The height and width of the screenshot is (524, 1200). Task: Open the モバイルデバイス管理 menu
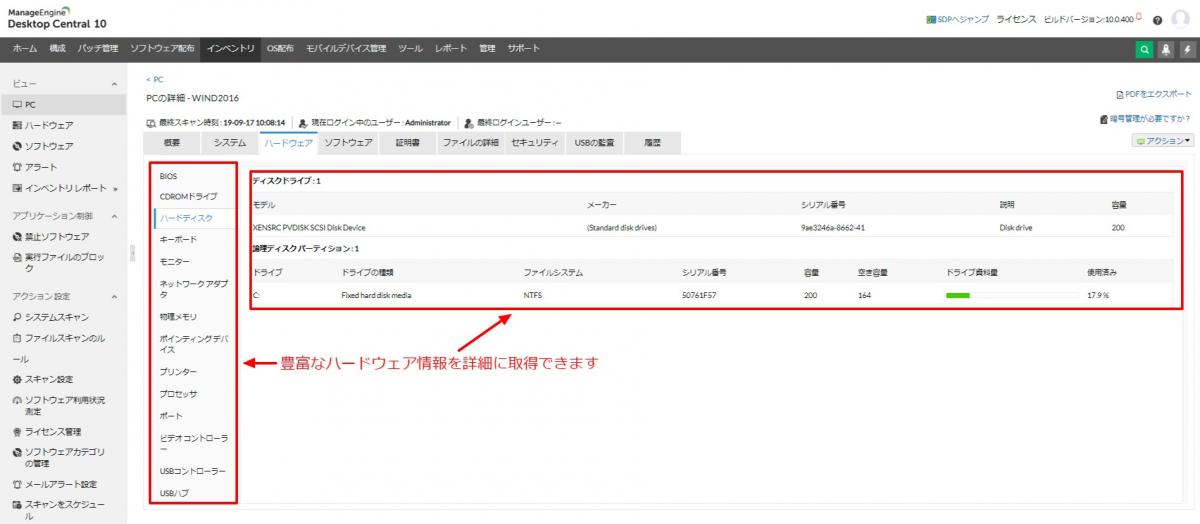pos(346,49)
